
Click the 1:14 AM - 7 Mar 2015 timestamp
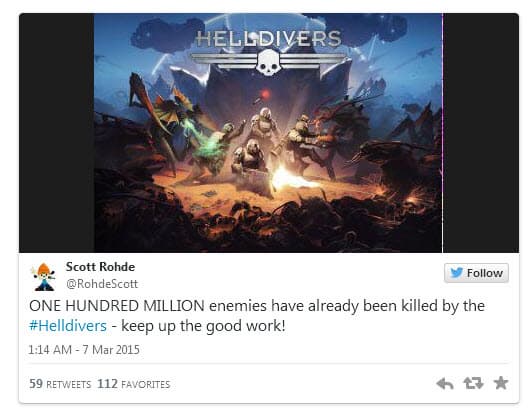click(x=84, y=350)
